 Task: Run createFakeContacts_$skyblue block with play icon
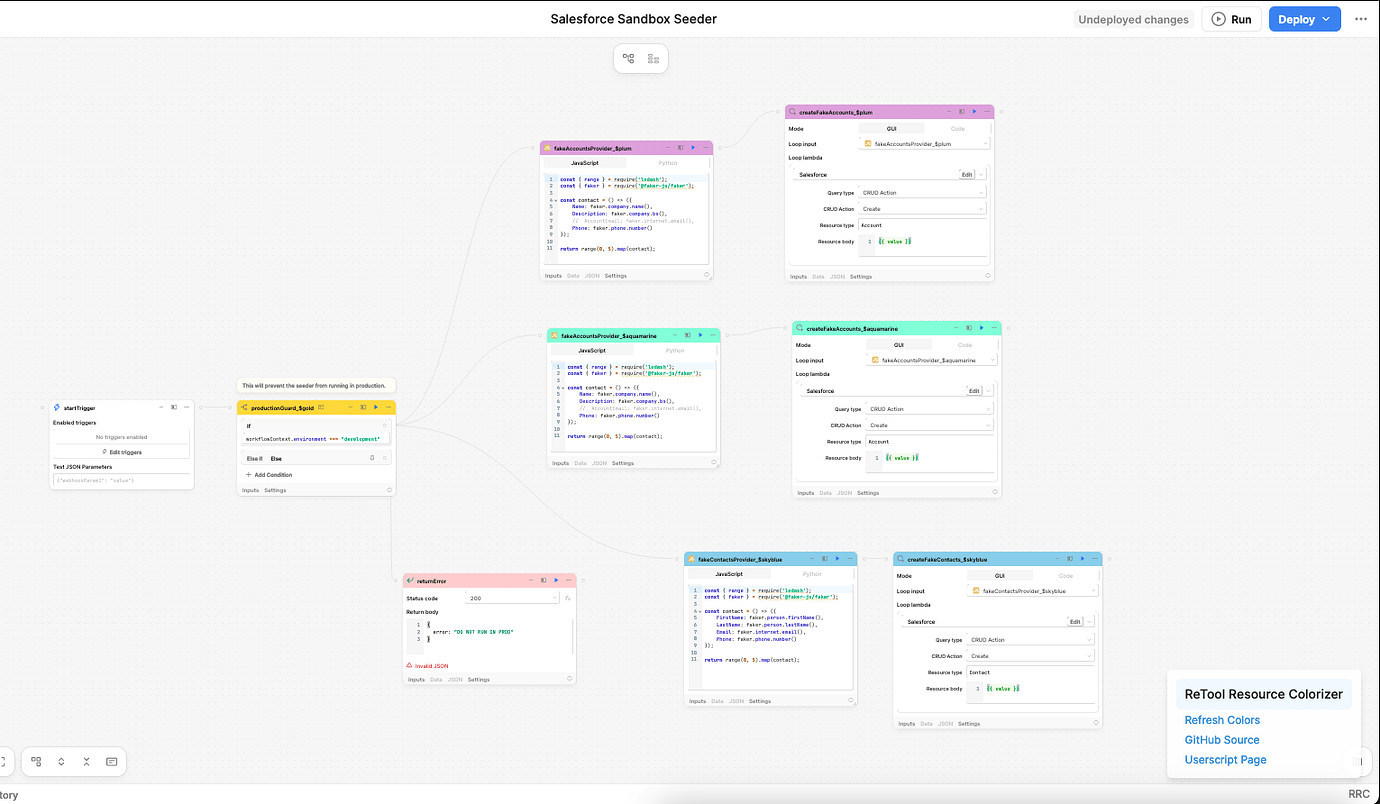pyautogui.click(x=1082, y=559)
